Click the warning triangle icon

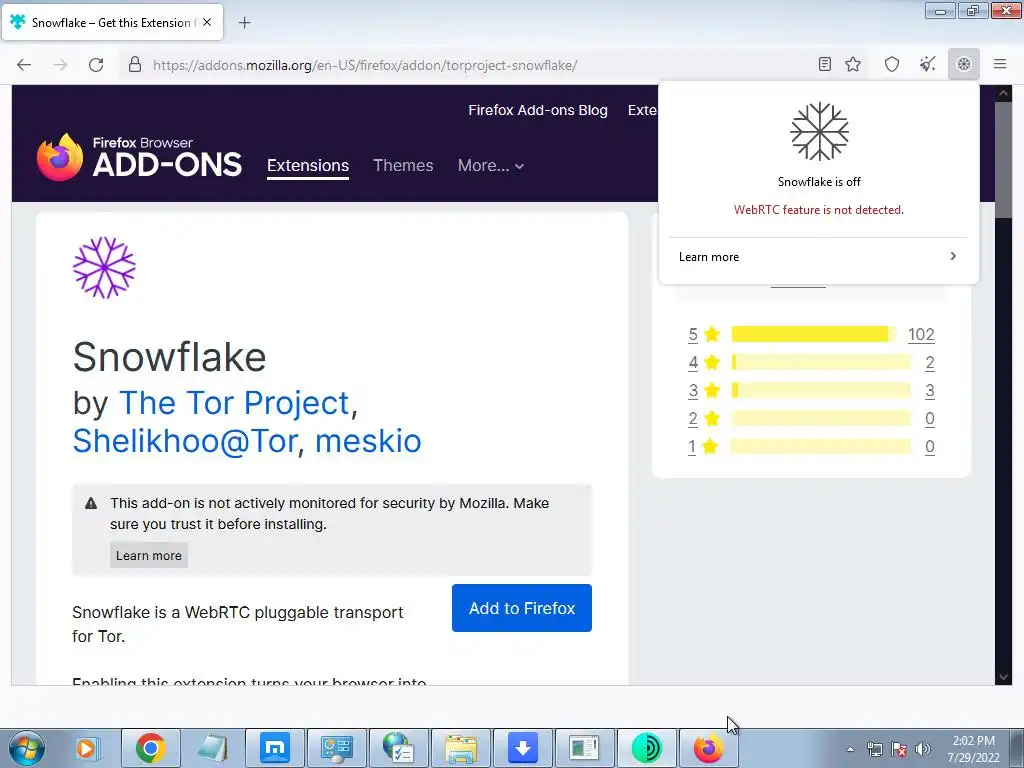[91, 504]
